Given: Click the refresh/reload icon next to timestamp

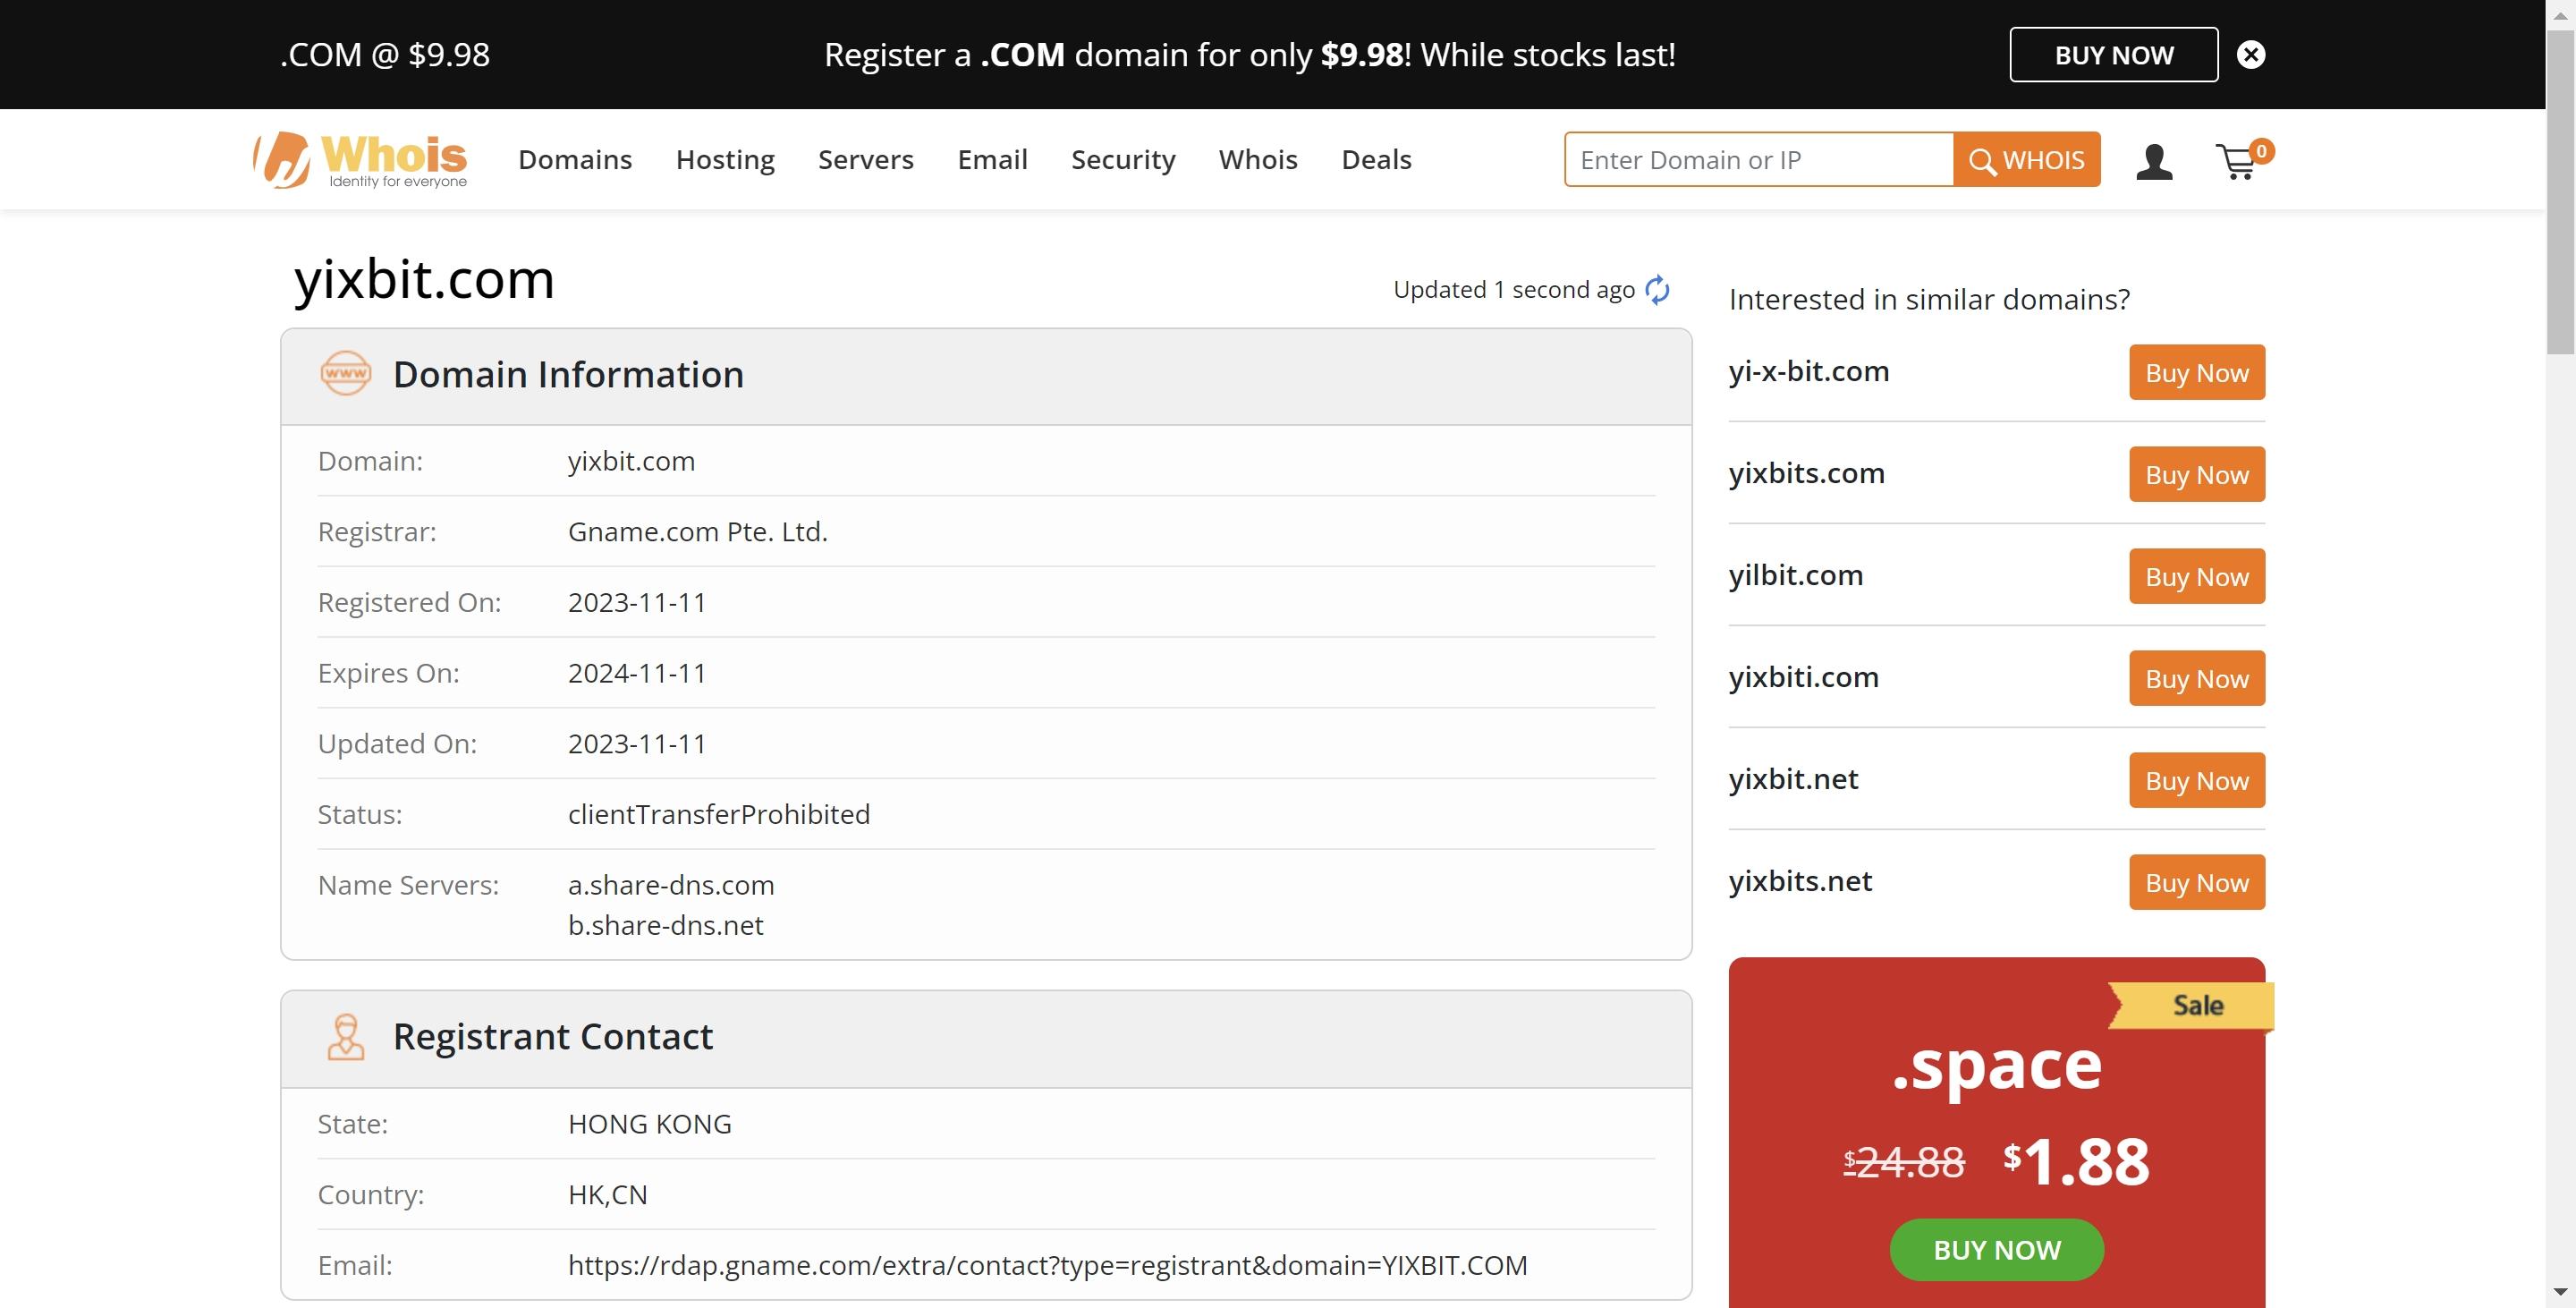Looking at the screenshot, I should (x=1659, y=287).
